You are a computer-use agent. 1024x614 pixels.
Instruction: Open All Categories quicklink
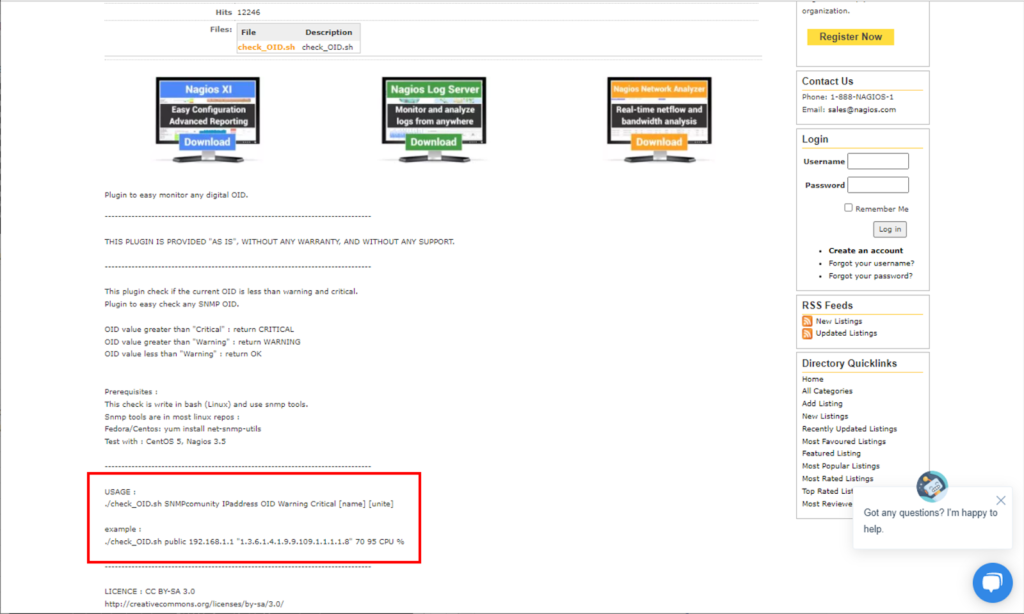pos(827,391)
